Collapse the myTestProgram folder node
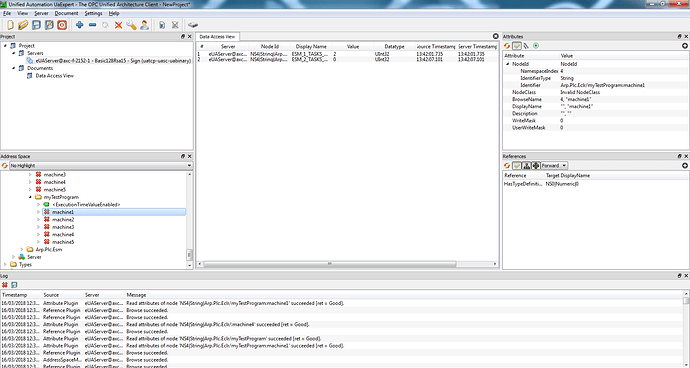 click(x=30, y=197)
